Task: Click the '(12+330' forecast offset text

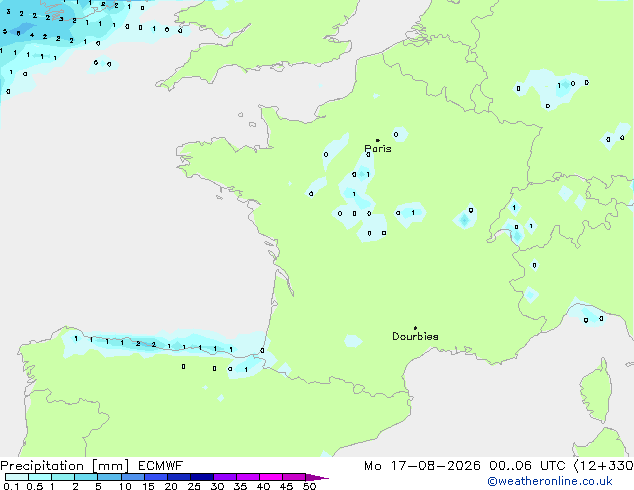Action: coord(604,466)
